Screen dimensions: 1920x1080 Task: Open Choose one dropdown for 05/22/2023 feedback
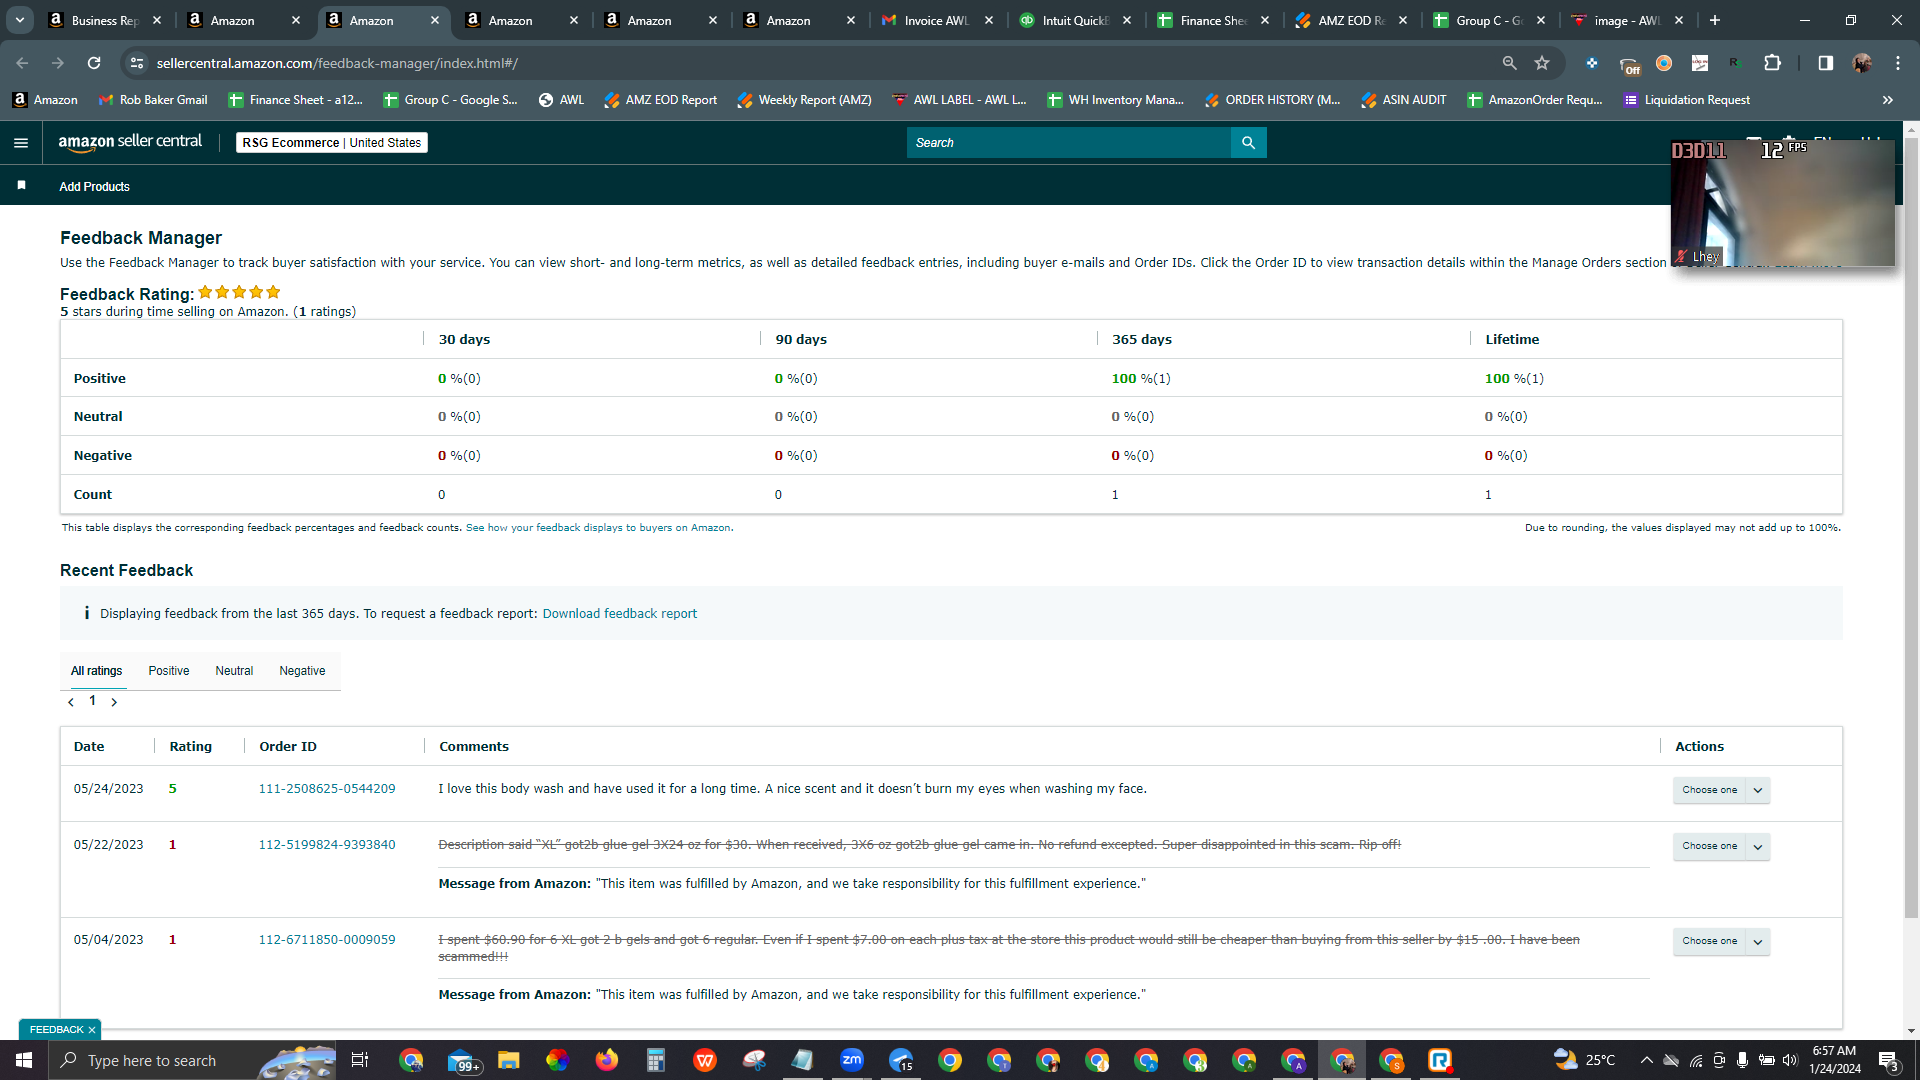tap(1721, 846)
